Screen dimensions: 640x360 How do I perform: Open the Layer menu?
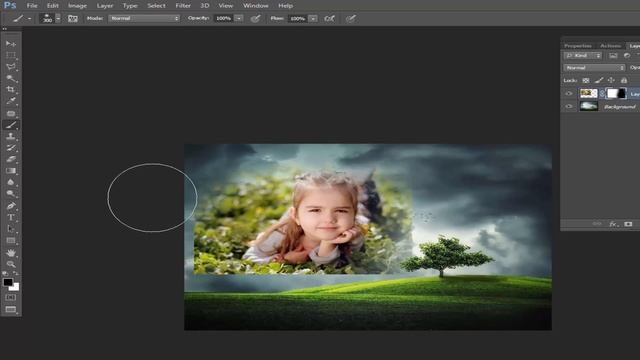click(x=105, y=6)
